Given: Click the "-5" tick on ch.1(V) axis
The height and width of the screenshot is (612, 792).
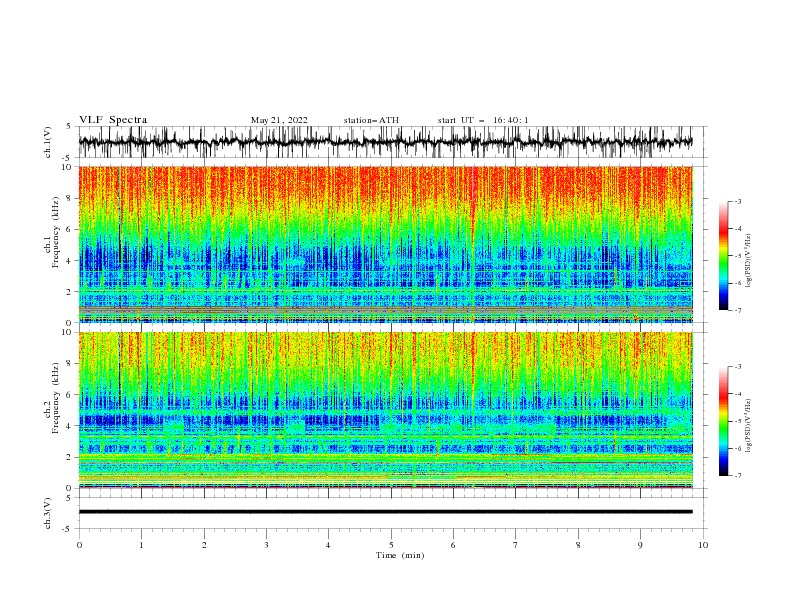Looking at the screenshot, I should click(x=68, y=158).
